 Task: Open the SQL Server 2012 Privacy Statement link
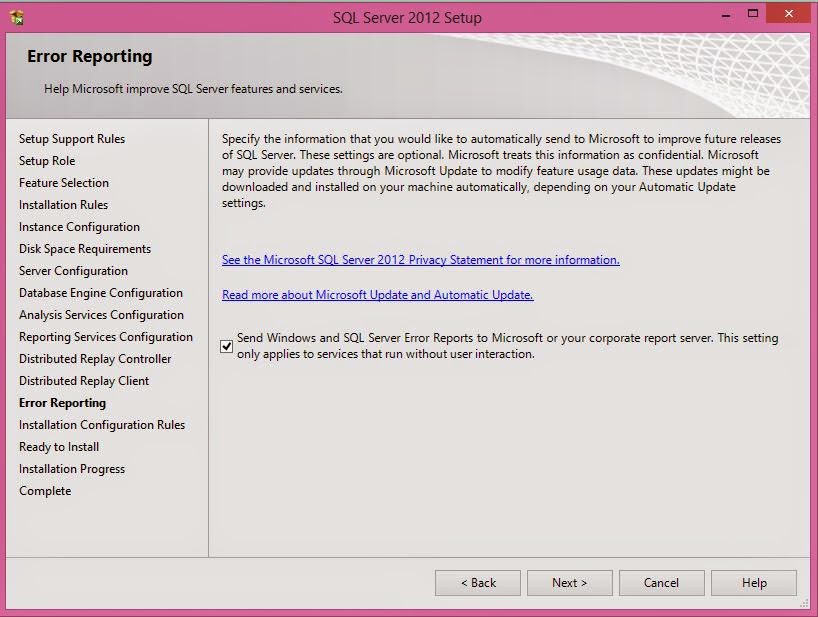420,260
